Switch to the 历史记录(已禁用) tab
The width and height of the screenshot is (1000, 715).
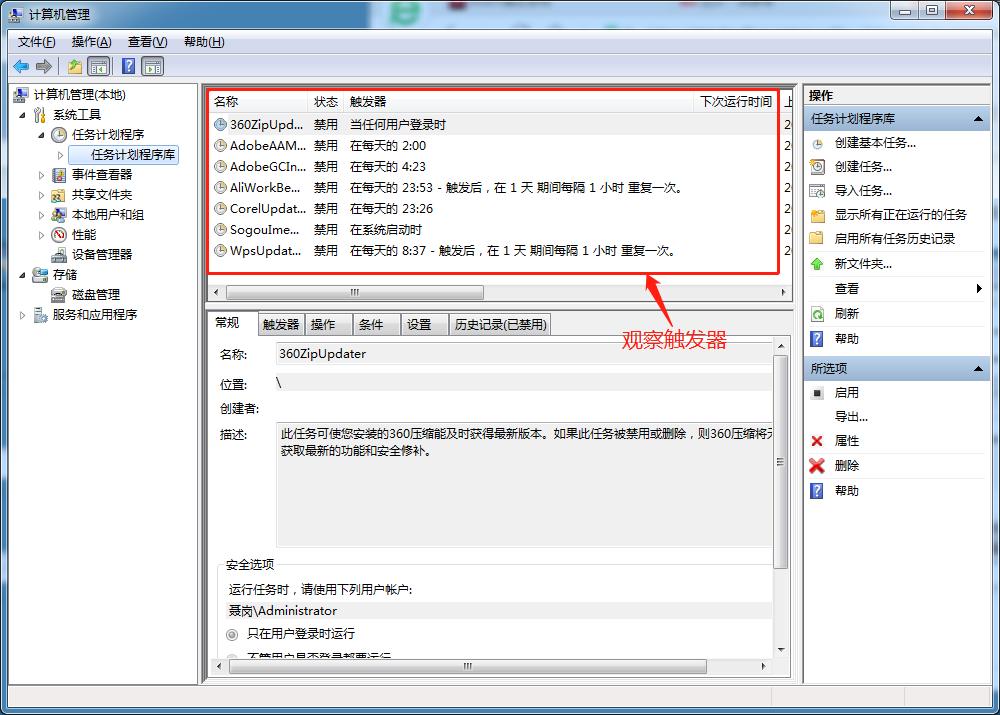[501, 325]
